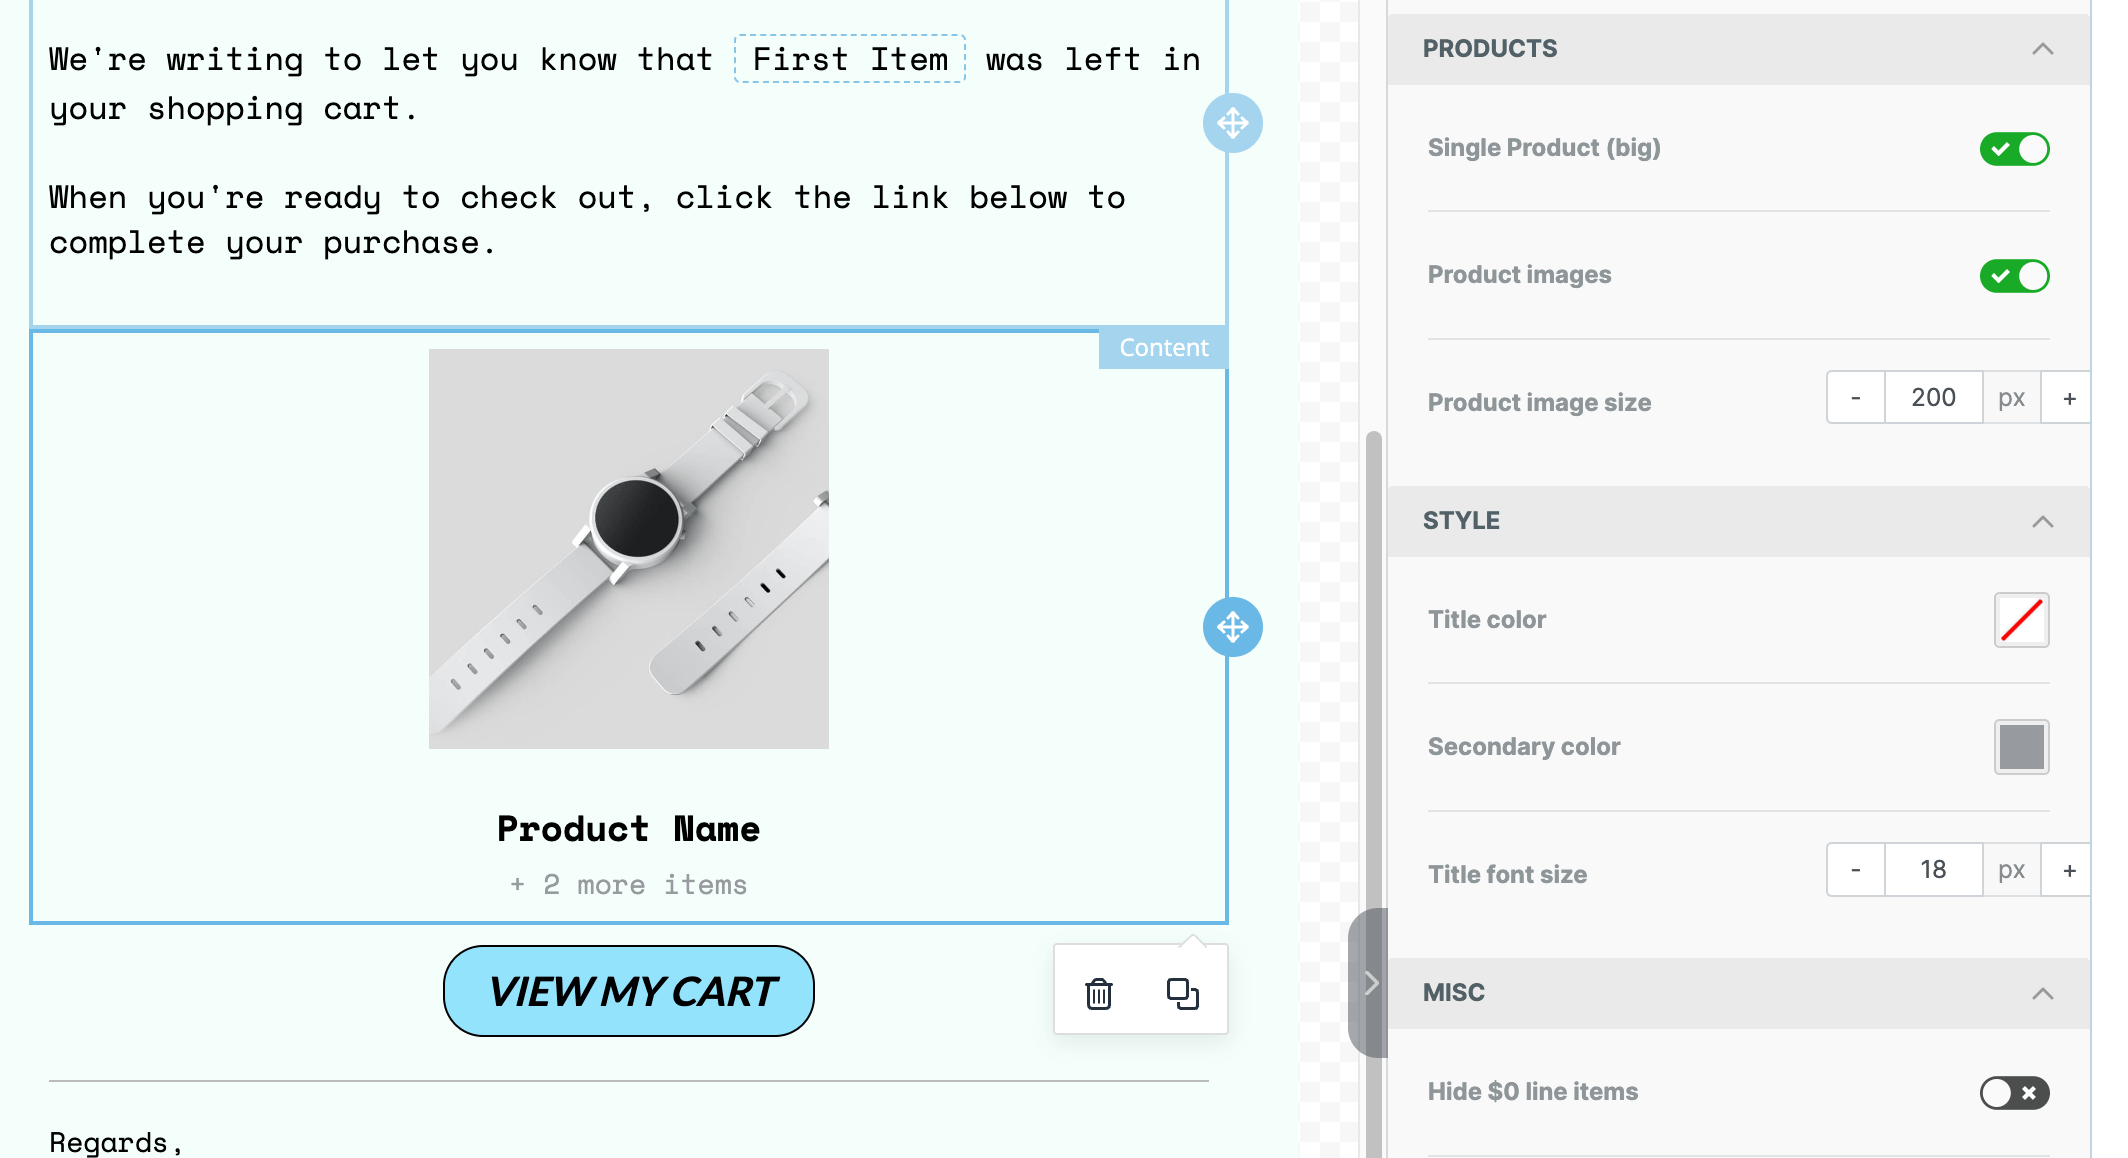Select the First Item personalization tag
This screenshot has height=1158, width=2128.
[x=849, y=59]
